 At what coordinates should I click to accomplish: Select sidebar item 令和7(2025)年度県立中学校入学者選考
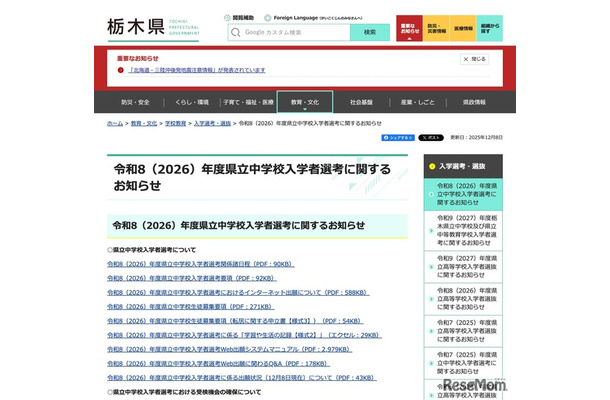463,363
